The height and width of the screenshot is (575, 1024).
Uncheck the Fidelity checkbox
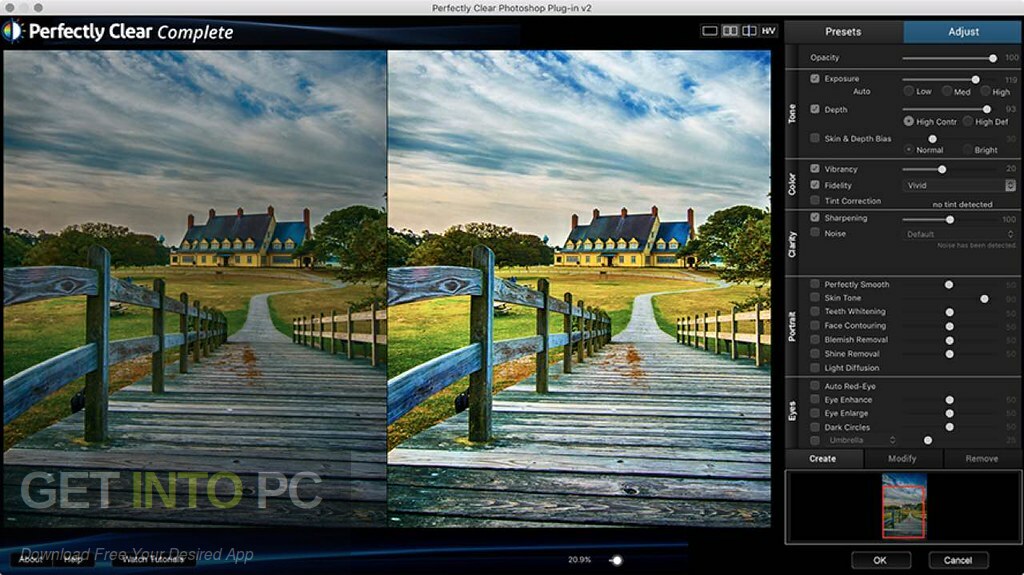coord(815,185)
